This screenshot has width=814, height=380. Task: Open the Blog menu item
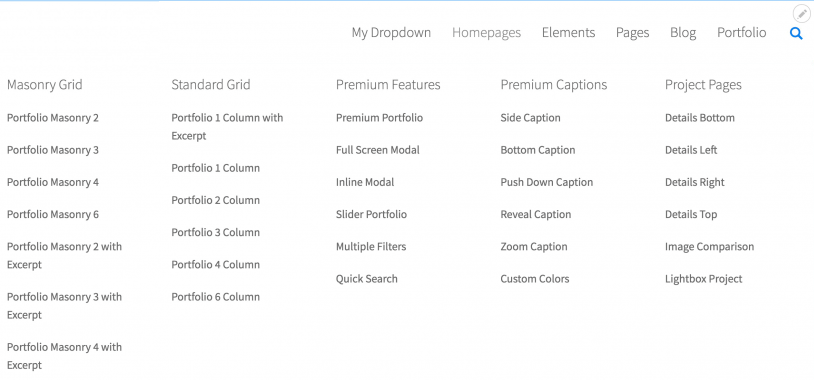pyautogui.click(x=683, y=33)
